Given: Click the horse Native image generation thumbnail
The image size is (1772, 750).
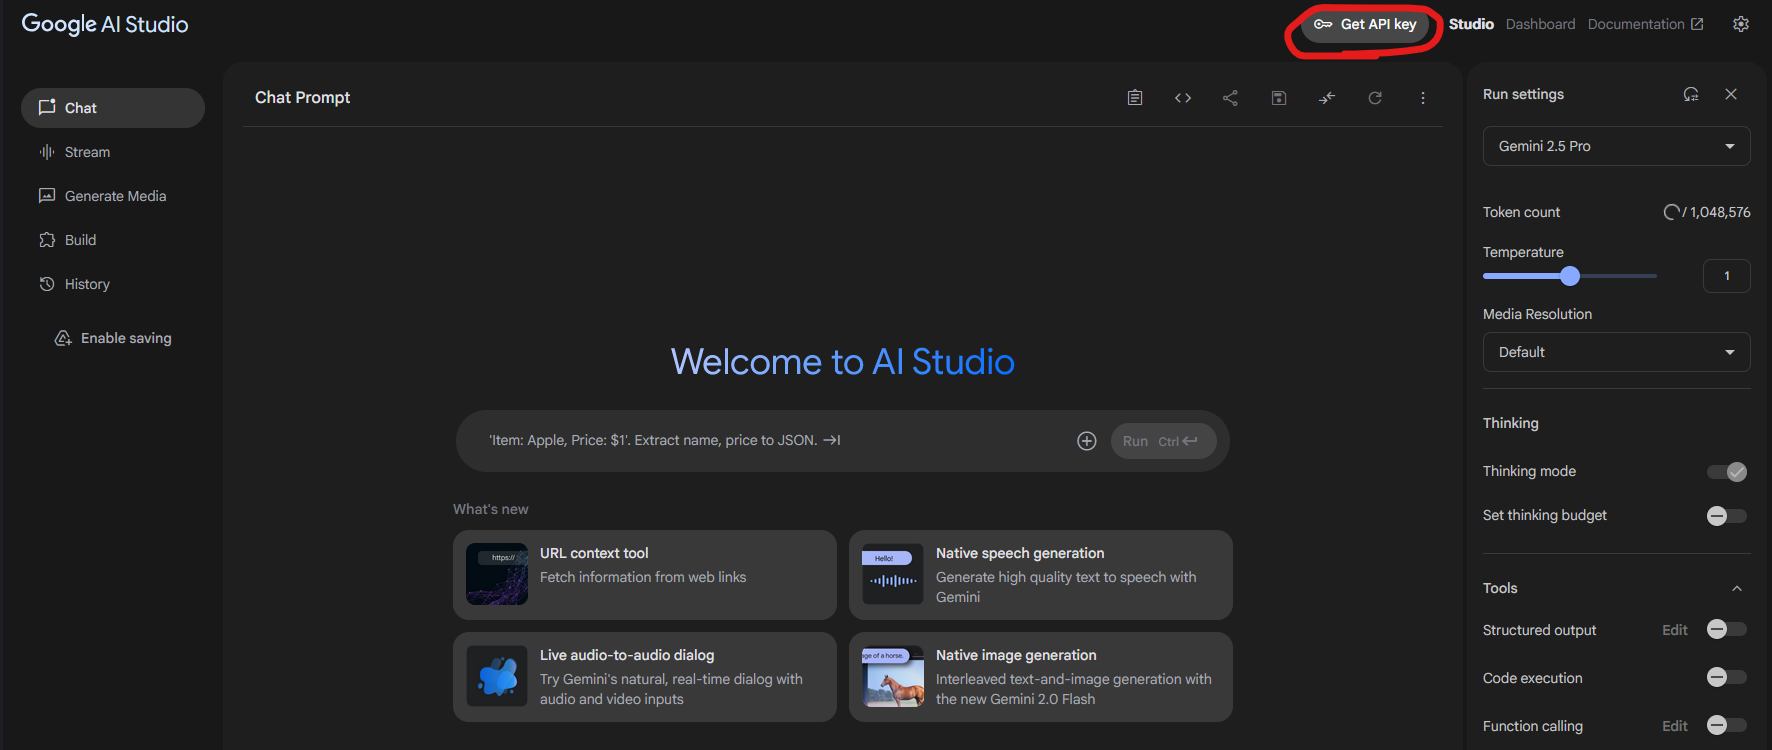Looking at the screenshot, I should pyautogui.click(x=893, y=676).
